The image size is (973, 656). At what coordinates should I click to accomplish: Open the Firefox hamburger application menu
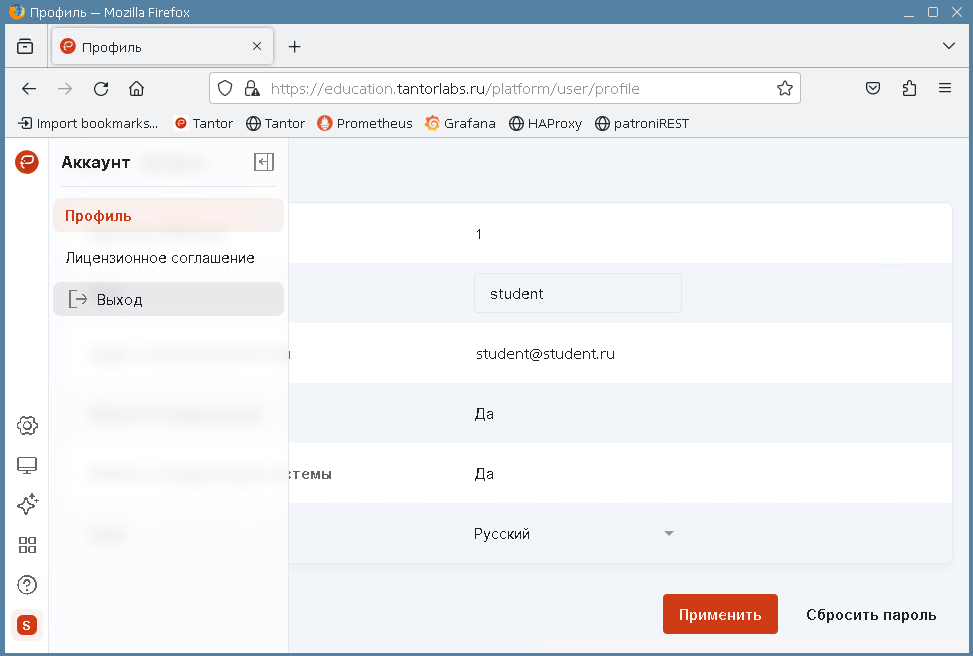945,88
